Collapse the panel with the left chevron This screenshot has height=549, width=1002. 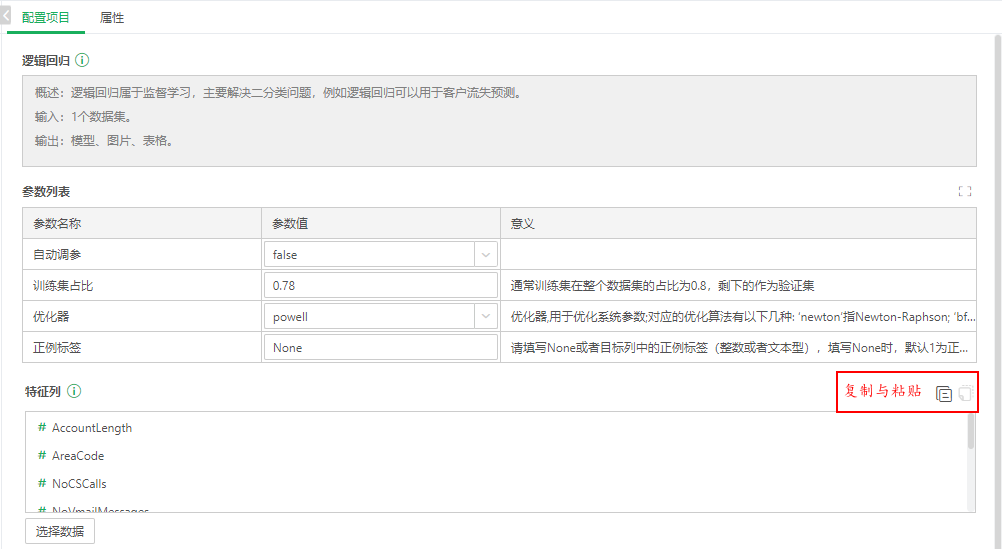[x=6, y=17]
